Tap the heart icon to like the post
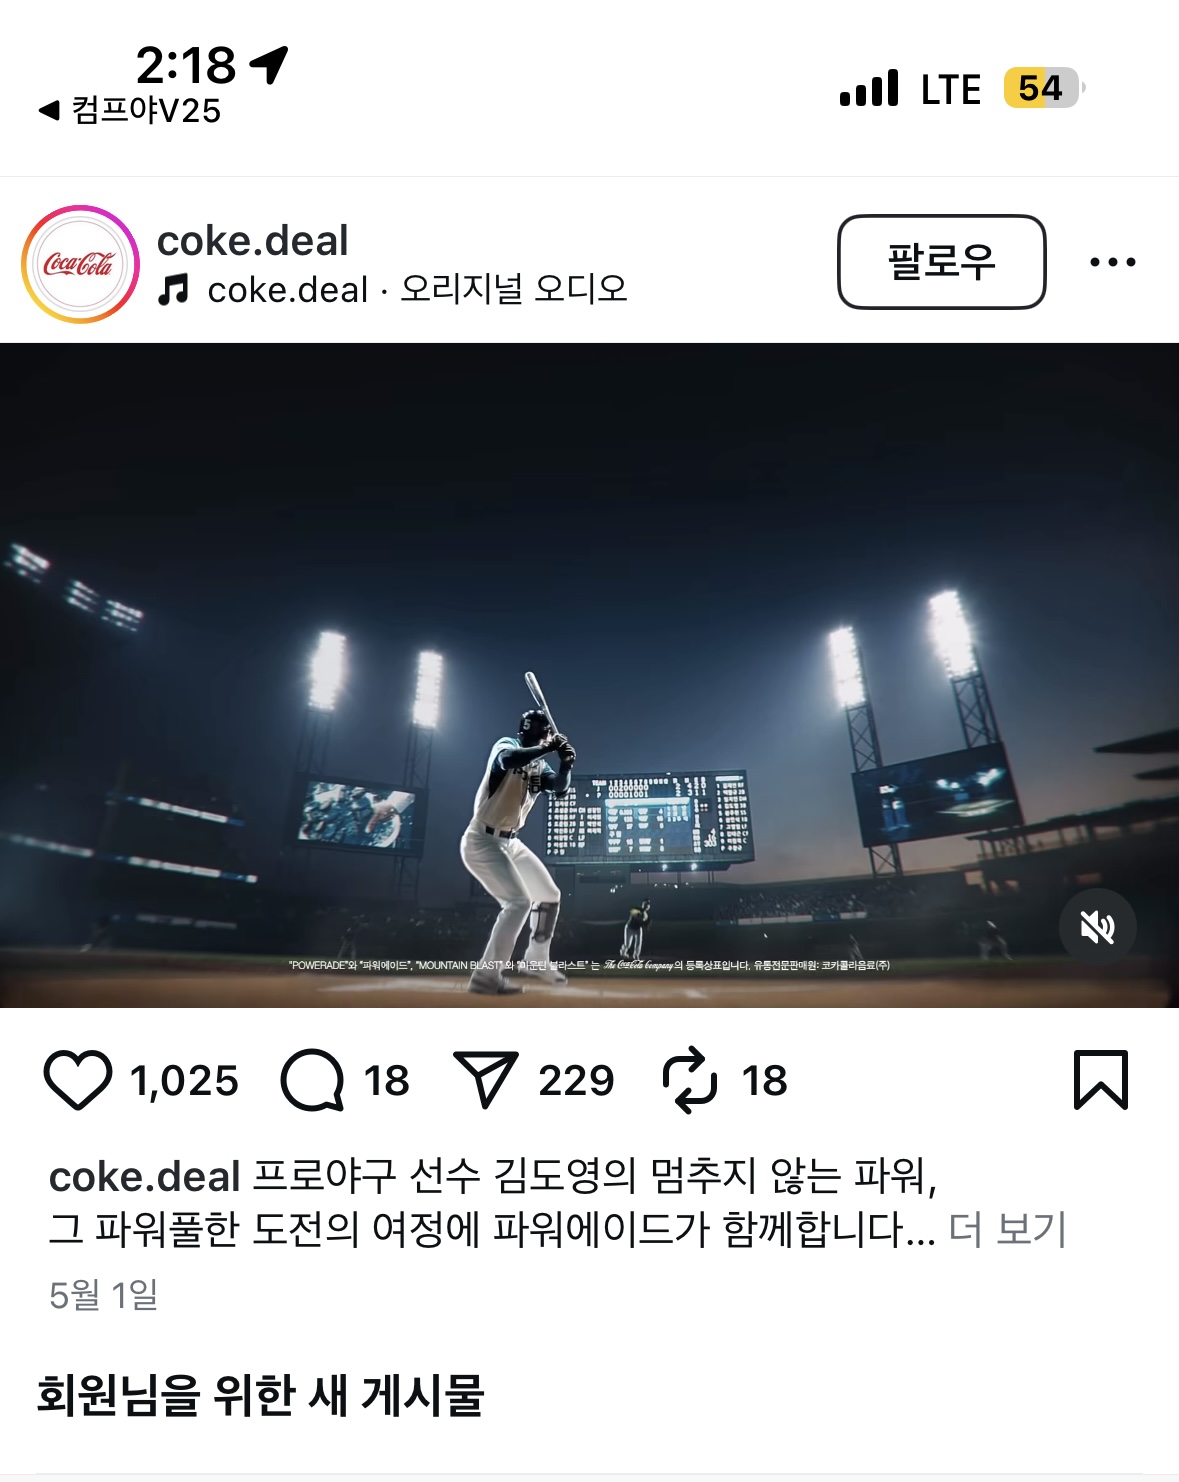 point(78,1080)
